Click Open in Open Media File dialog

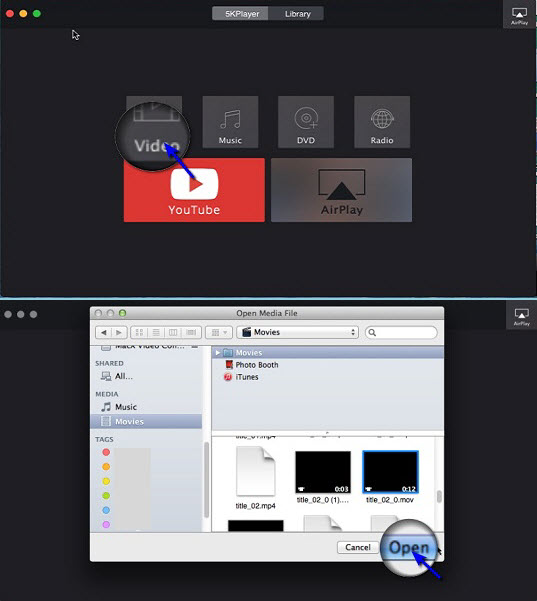(409, 547)
